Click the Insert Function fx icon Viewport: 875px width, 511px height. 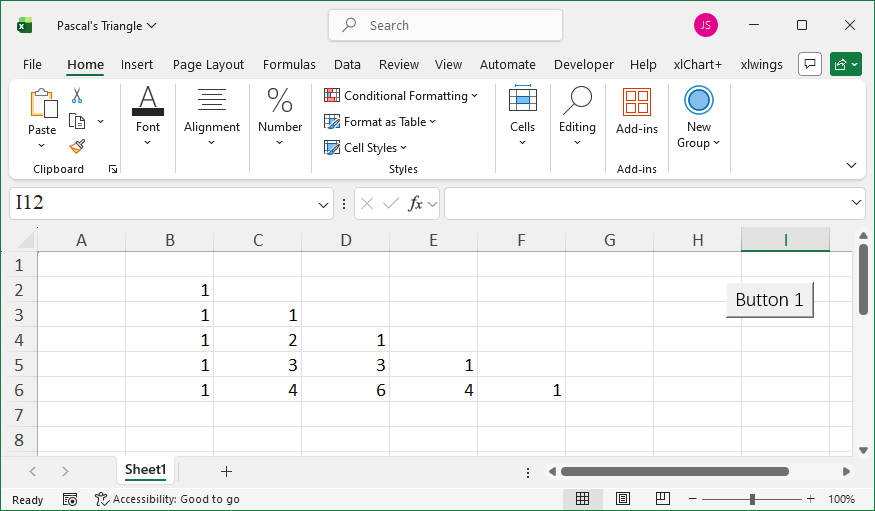click(x=416, y=204)
